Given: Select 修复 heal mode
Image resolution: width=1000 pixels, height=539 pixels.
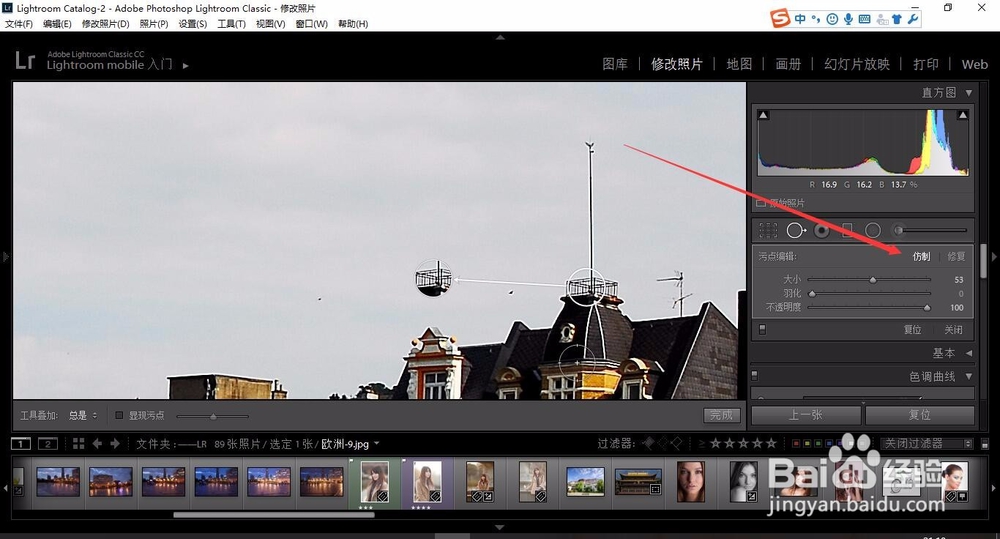Looking at the screenshot, I should point(956,256).
